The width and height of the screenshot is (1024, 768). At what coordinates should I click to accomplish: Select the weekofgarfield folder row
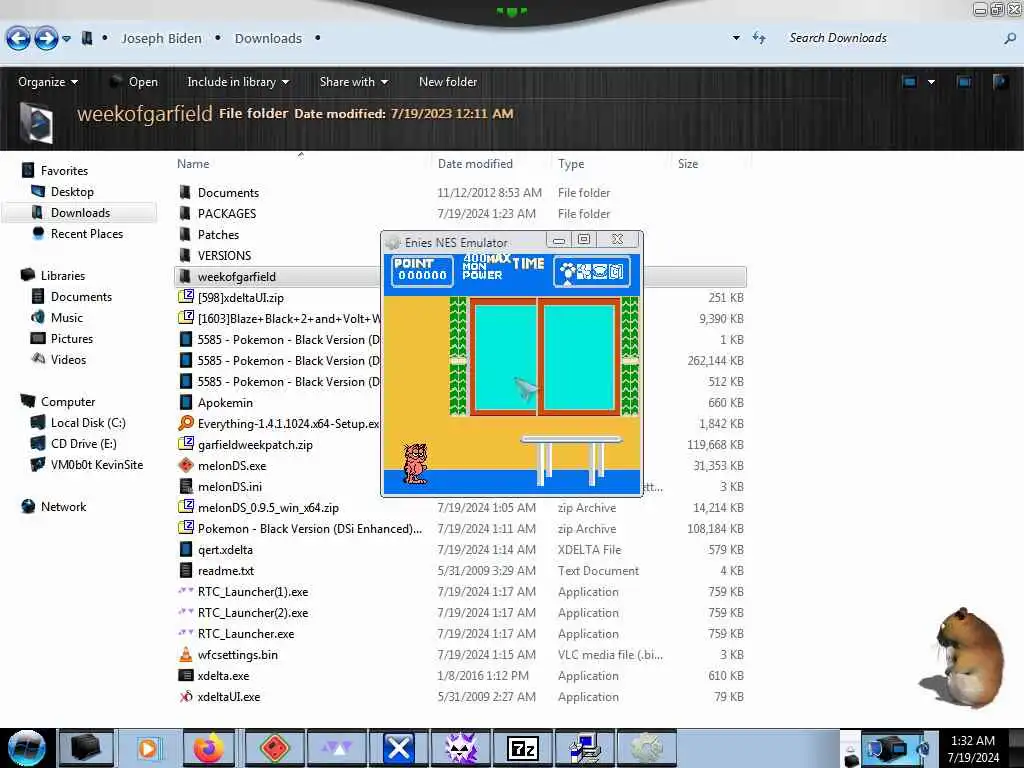[x=460, y=277]
